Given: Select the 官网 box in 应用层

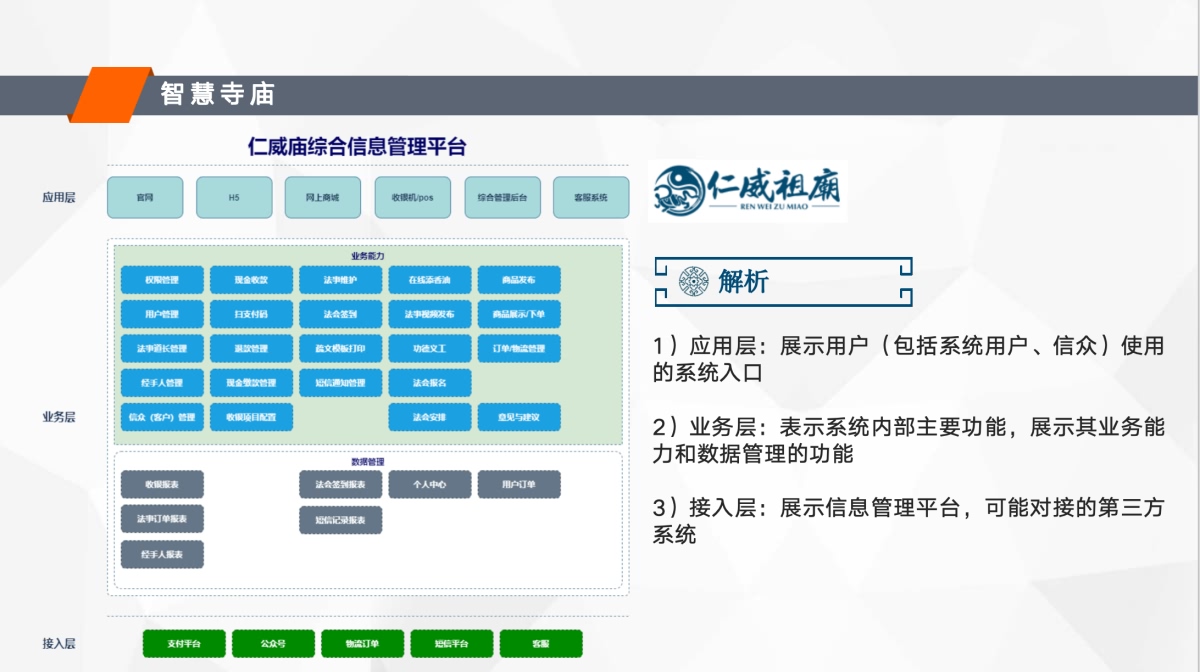Looking at the screenshot, I should click(x=145, y=198).
